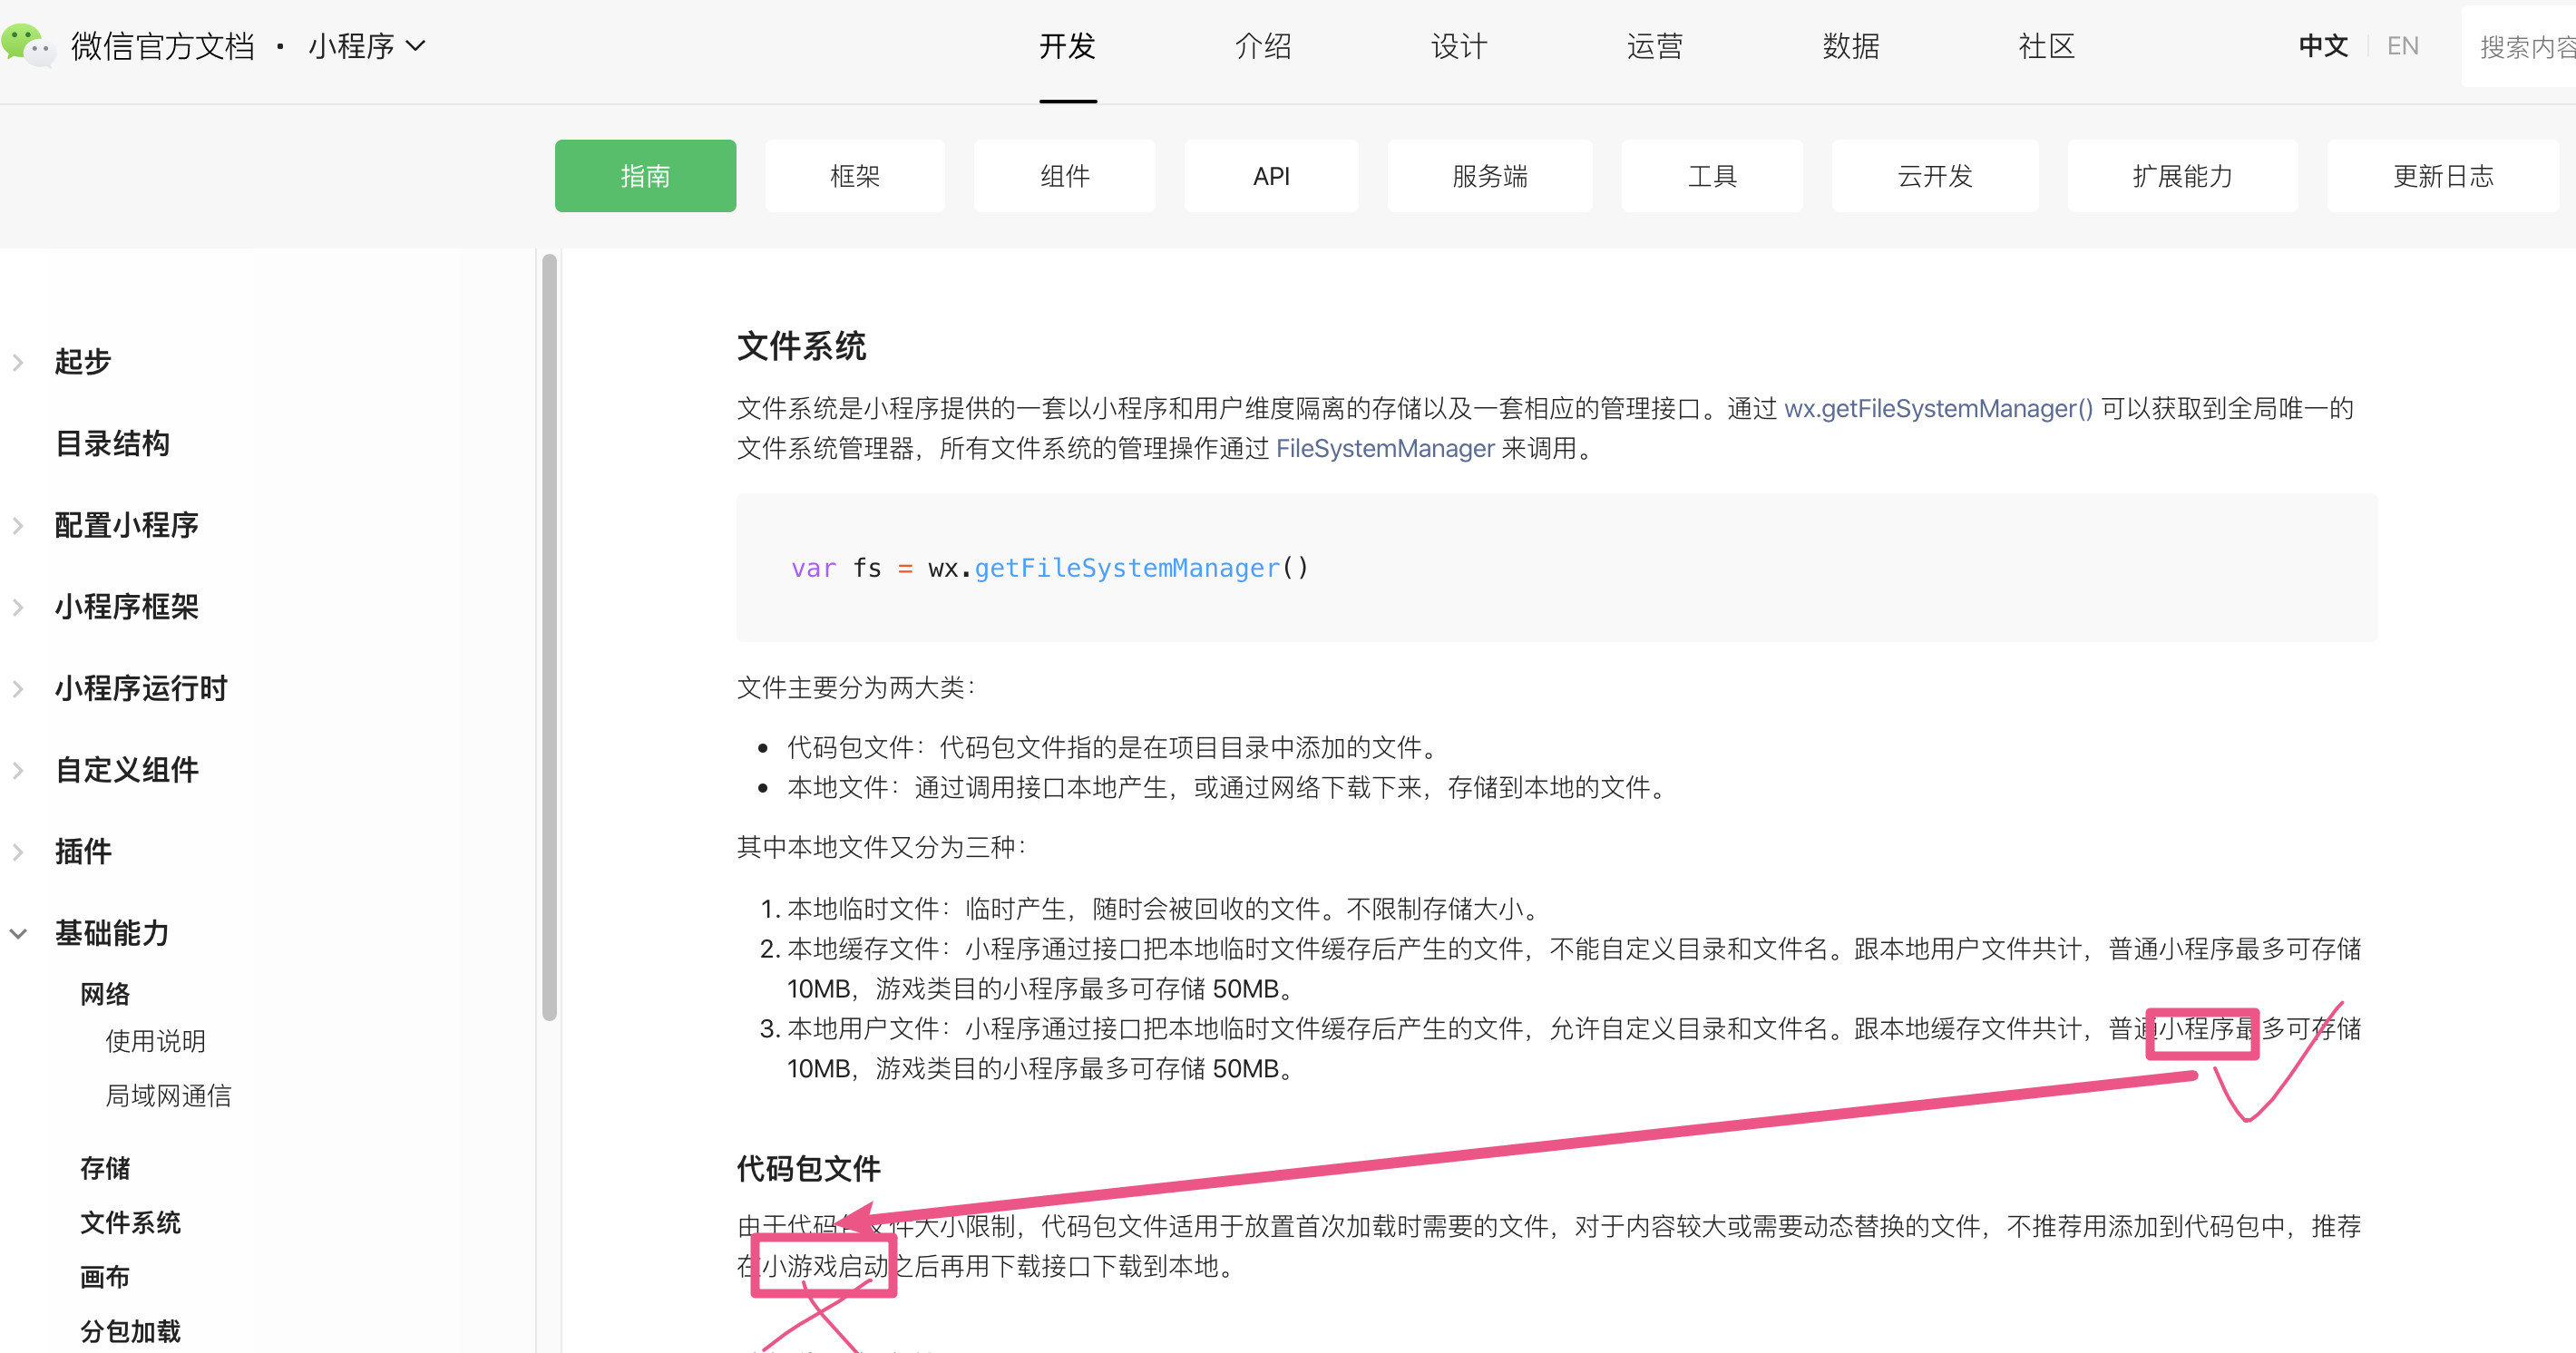Expand the 自定义组件 section arrow
The height and width of the screenshot is (1353, 2576).
coord(18,771)
